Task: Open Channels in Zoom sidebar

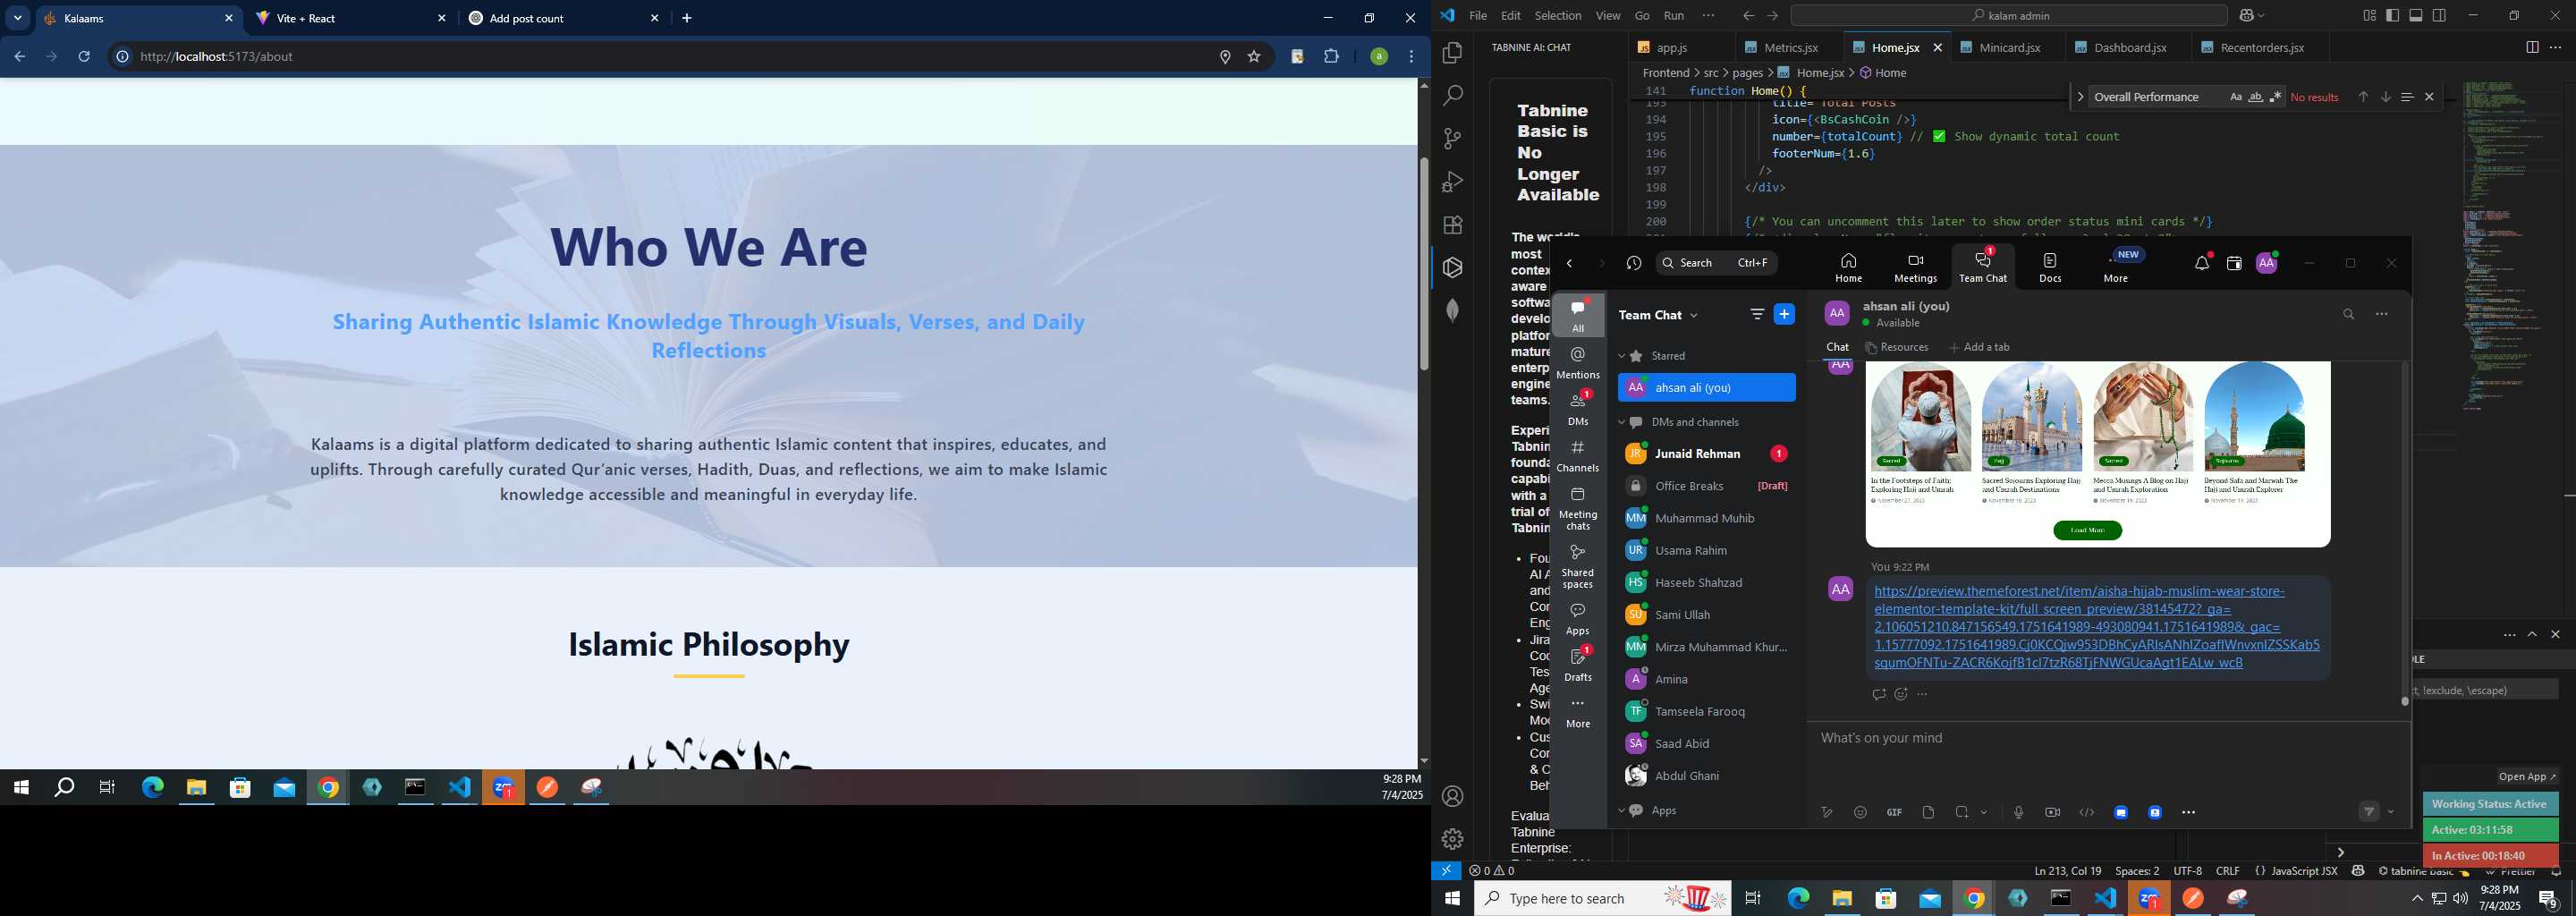Action: 1578,456
